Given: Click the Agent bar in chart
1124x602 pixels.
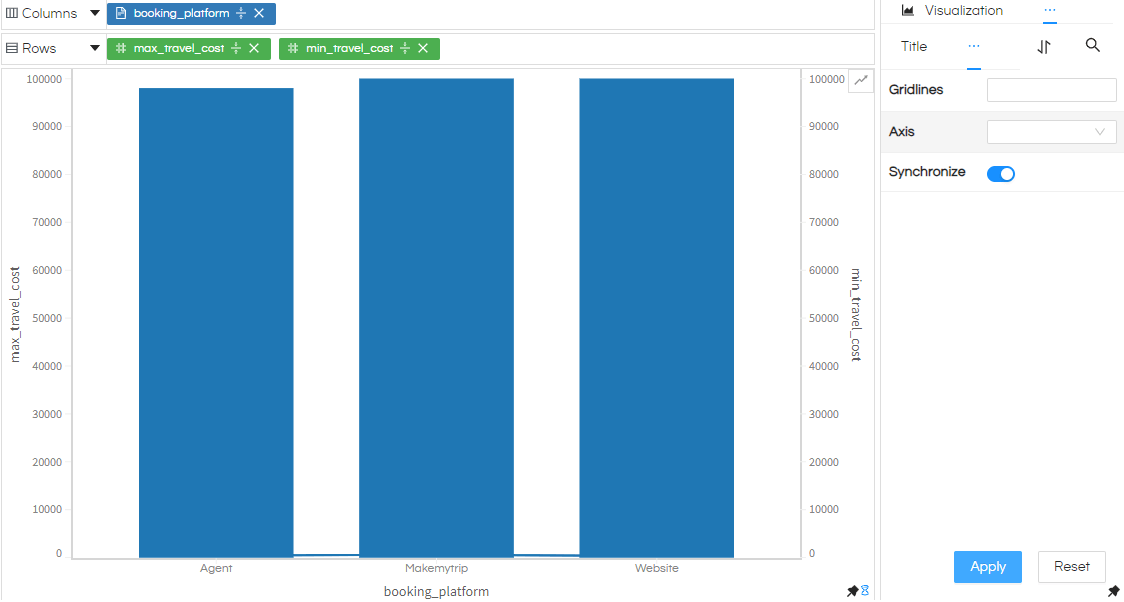Looking at the screenshot, I should (216, 322).
